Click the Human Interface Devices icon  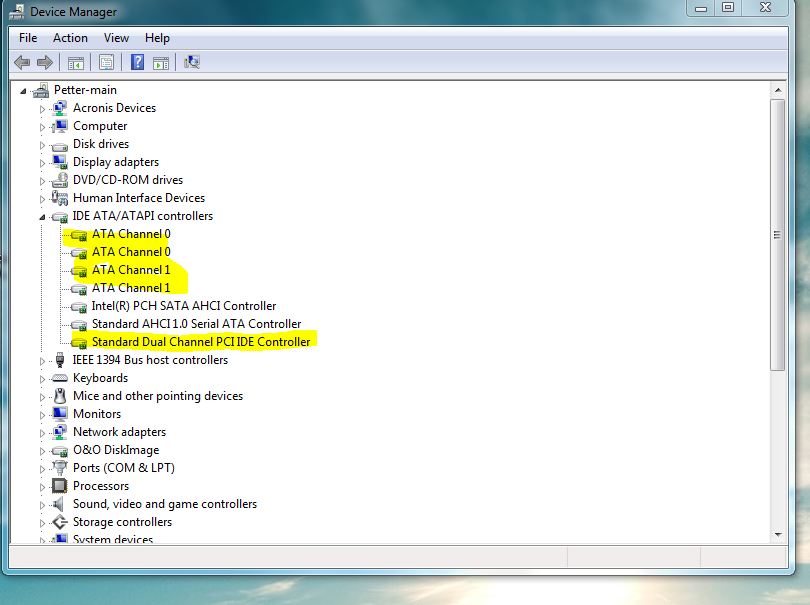click(60, 198)
